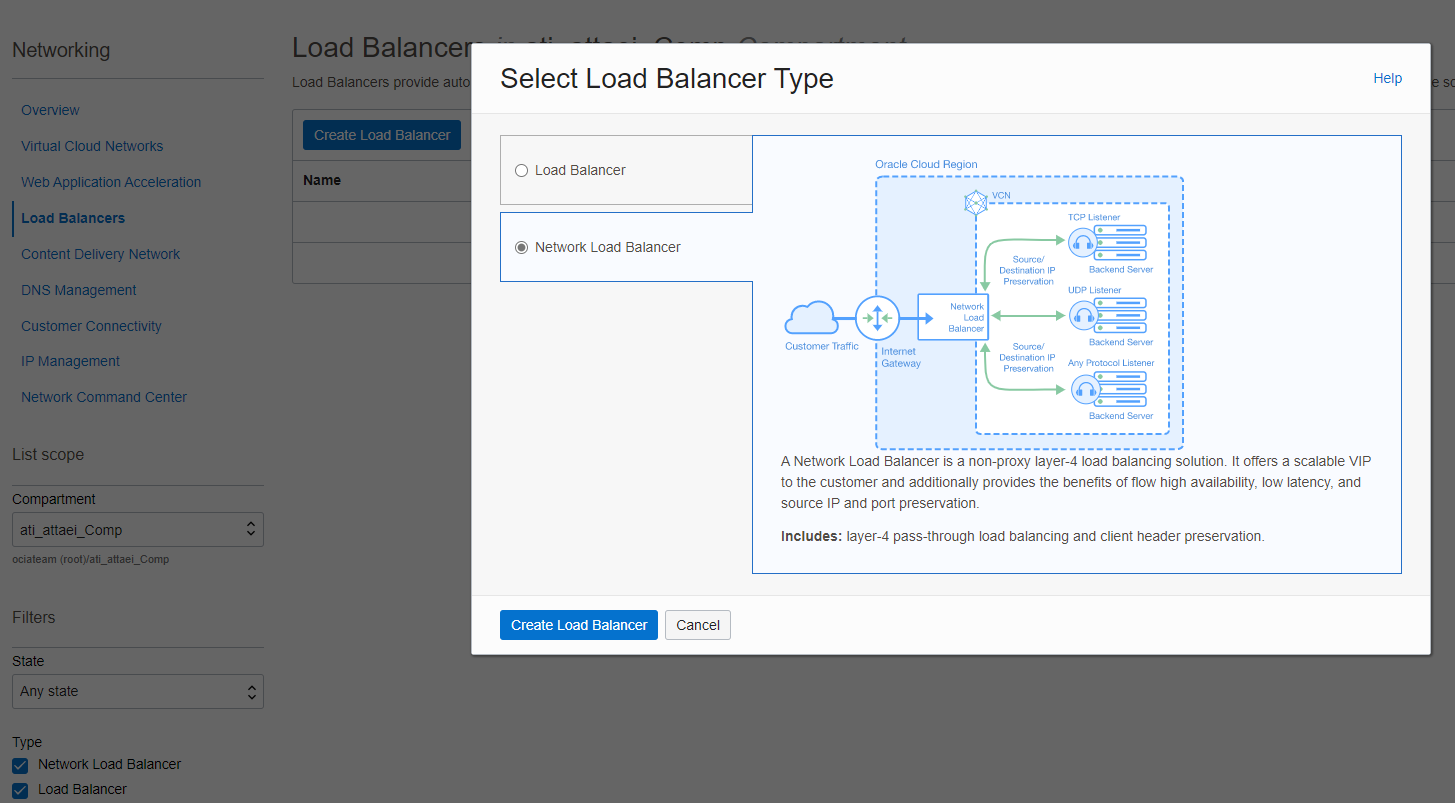The height and width of the screenshot is (803, 1455).
Task: Uncheck the Load Balancer type filter
Action: pyautogui.click(x=20, y=790)
